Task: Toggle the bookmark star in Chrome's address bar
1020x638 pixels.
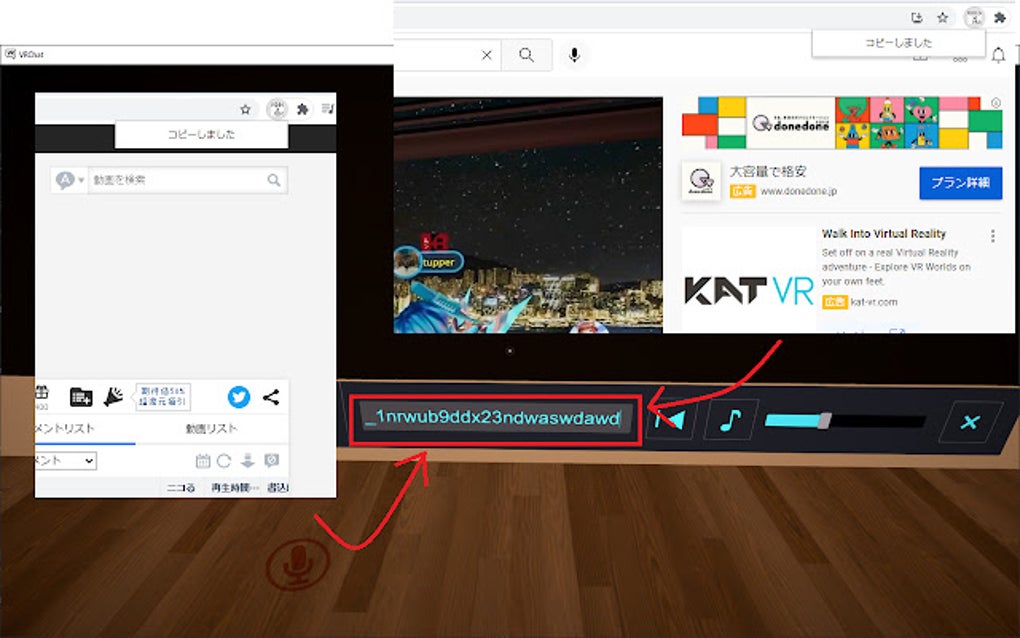Action: coord(941,17)
